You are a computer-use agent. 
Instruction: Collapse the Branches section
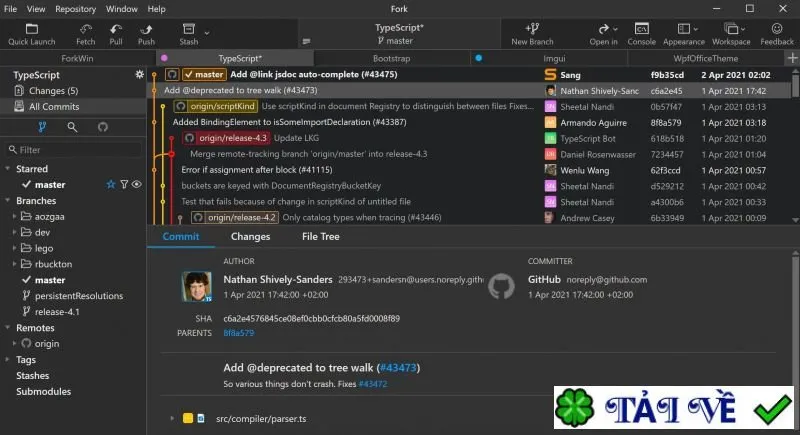pos(8,200)
